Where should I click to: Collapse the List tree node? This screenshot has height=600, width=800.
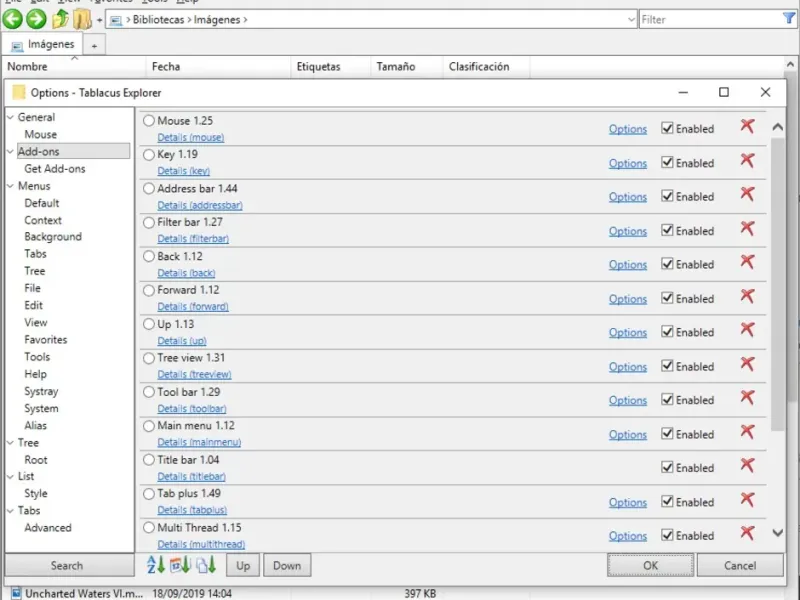tap(10, 477)
